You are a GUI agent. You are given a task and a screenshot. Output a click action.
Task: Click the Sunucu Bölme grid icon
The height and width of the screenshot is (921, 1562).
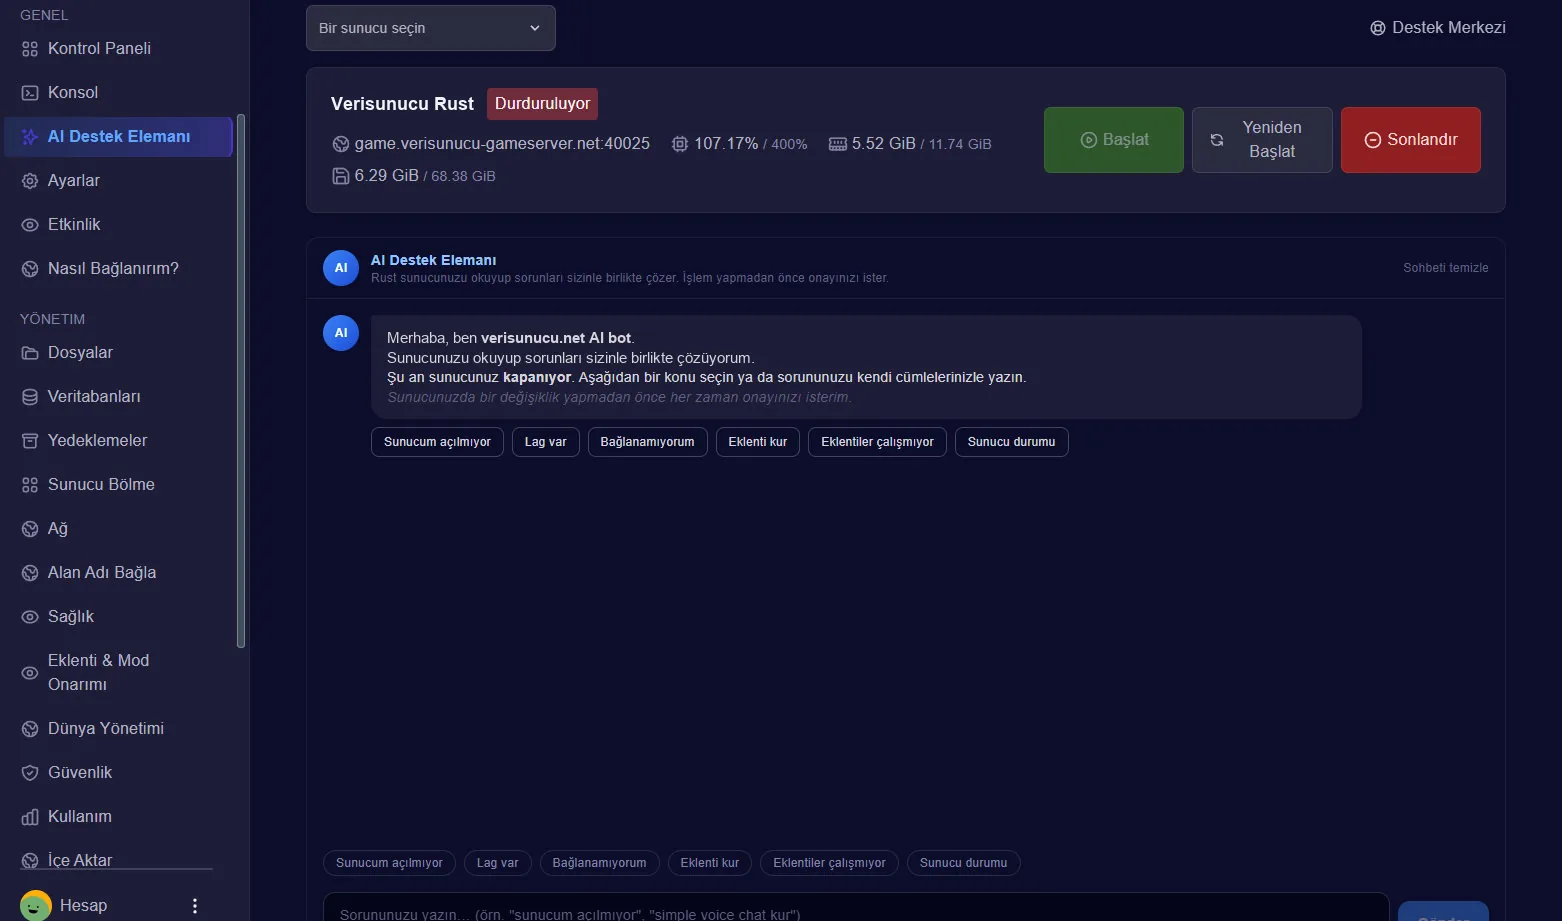(x=30, y=485)
